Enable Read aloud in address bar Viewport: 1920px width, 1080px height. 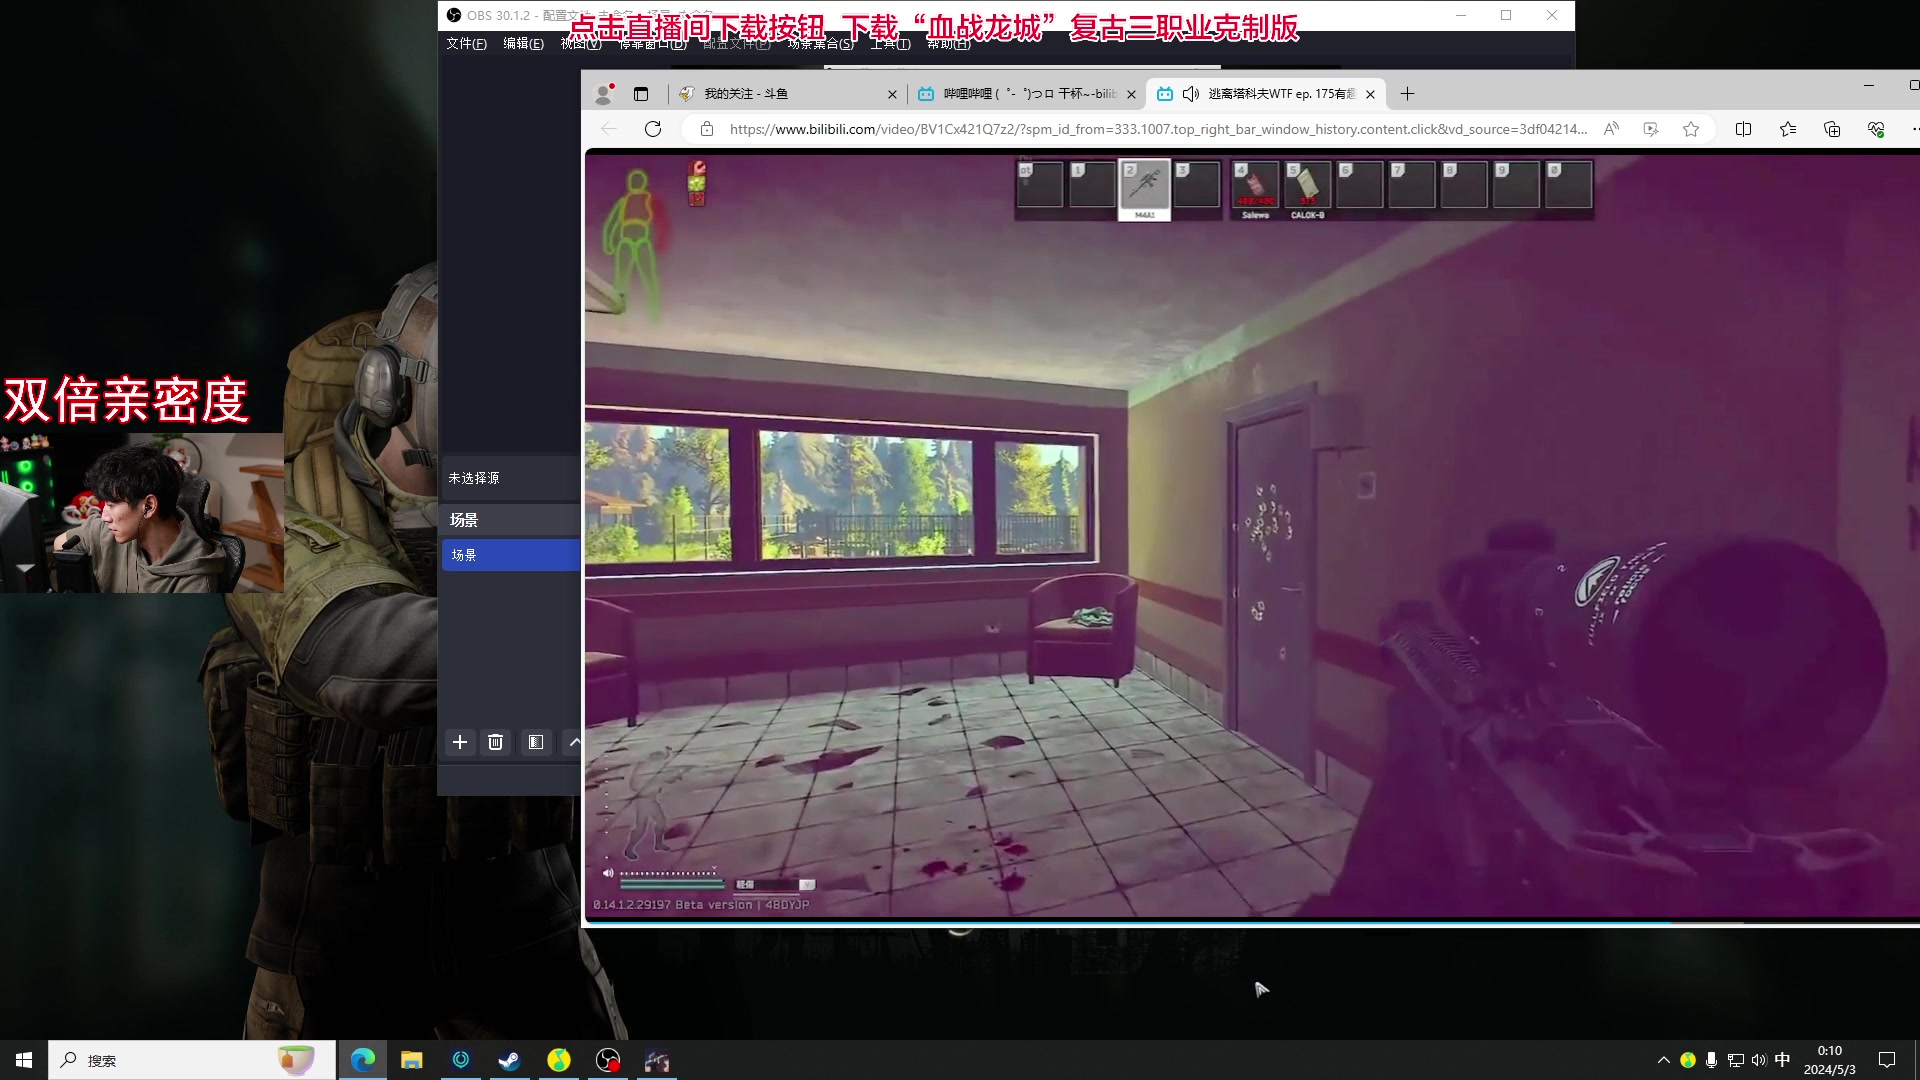click(1611, 129)
